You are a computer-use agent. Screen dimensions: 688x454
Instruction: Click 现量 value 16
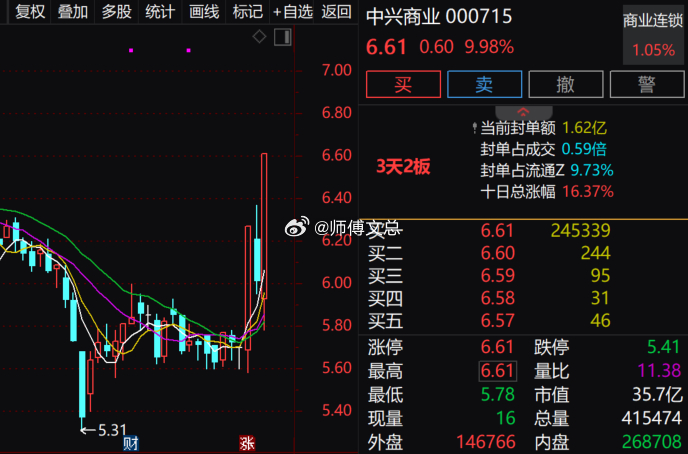(x=505, y=418)
